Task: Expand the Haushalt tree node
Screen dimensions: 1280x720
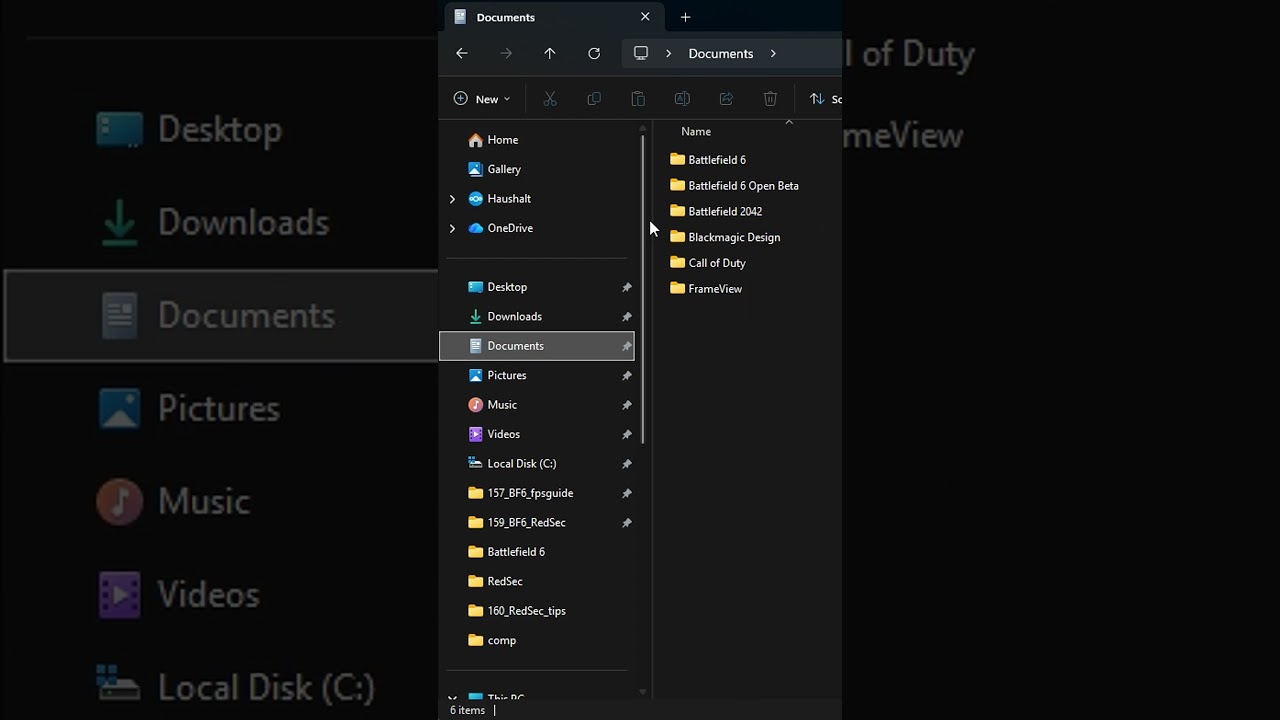Action: (452, 199)
